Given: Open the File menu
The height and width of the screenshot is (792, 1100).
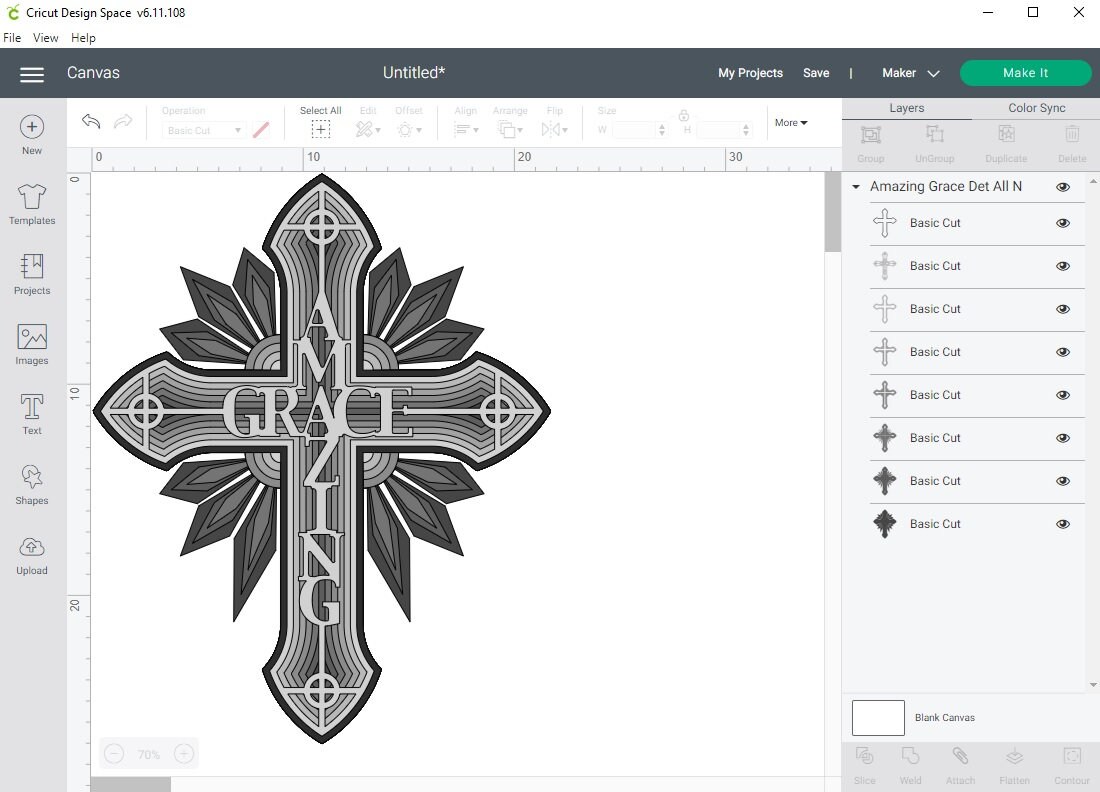Looking at the screenshot, I should tap(12, 37).
